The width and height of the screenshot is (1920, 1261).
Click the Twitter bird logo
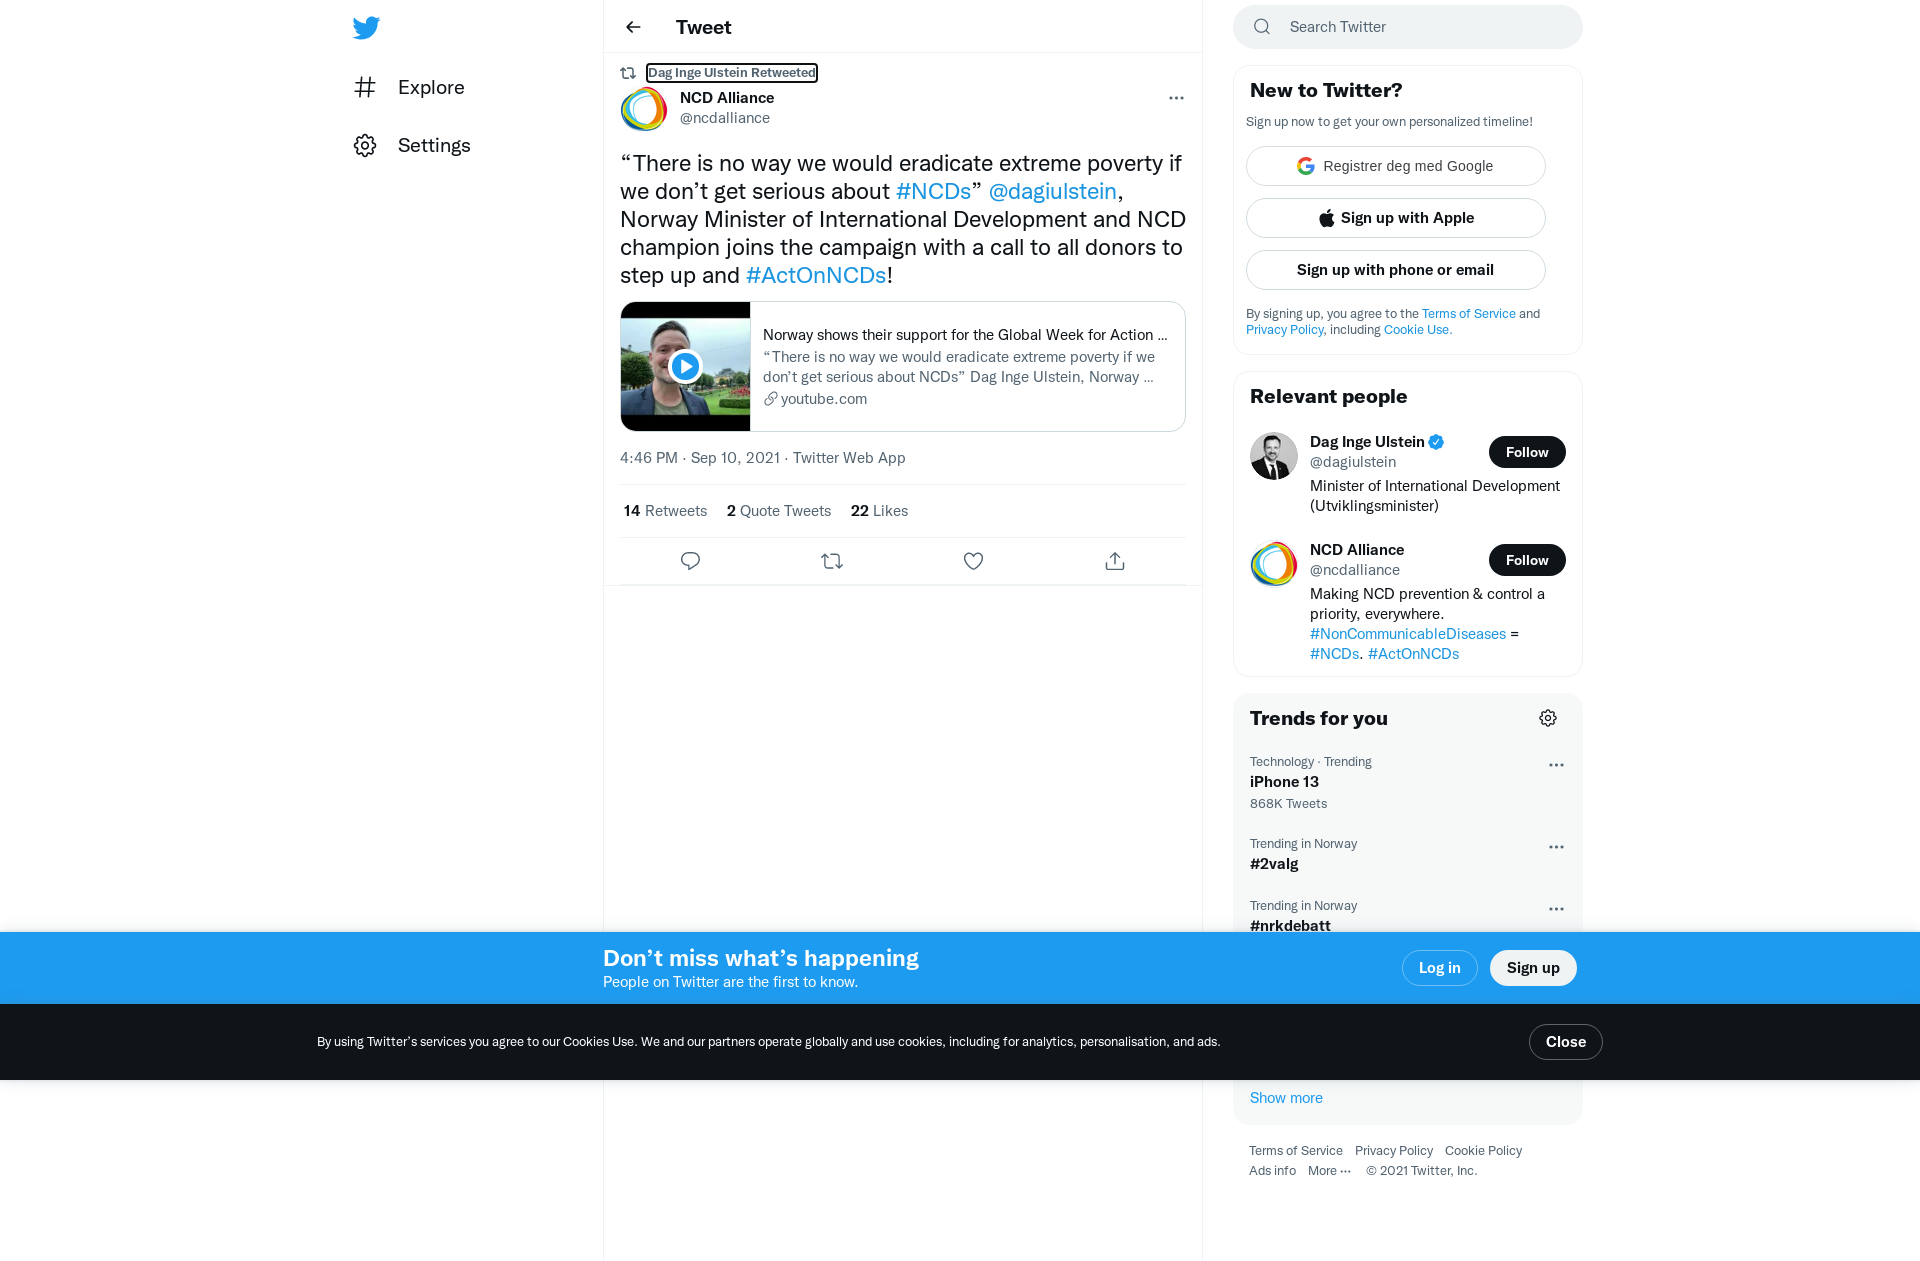pyautogui.click(x=366, y=28)
